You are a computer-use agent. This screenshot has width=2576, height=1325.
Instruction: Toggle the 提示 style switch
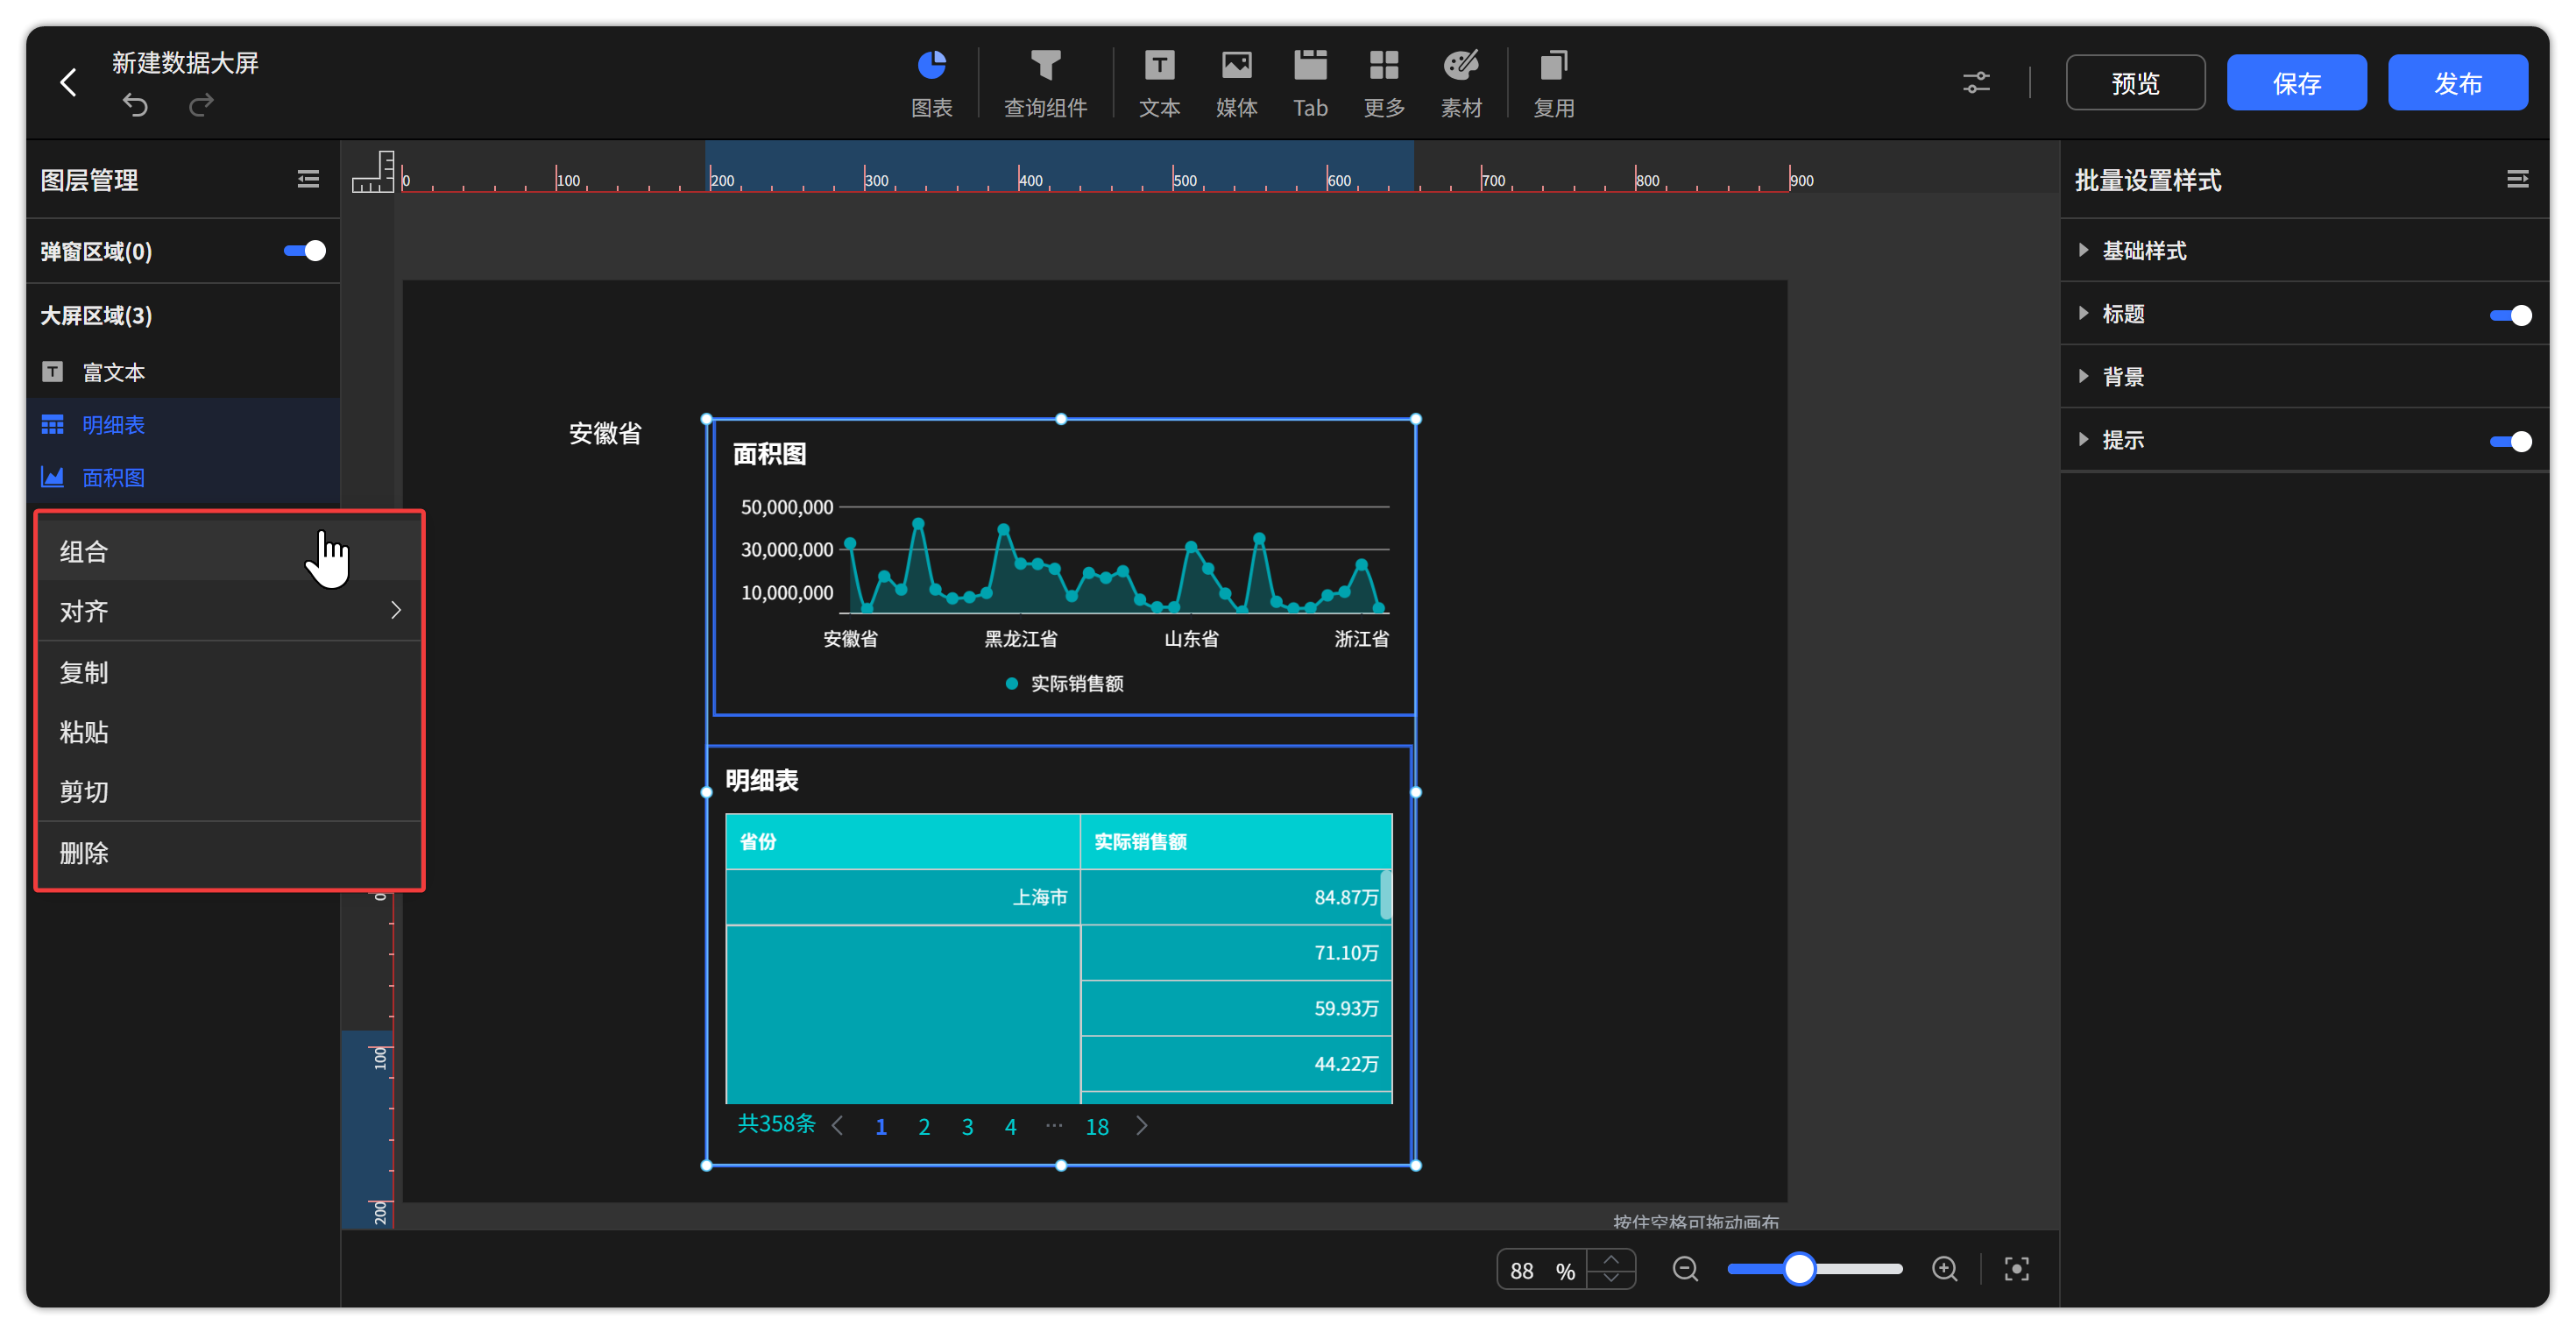coord(2510,441)
